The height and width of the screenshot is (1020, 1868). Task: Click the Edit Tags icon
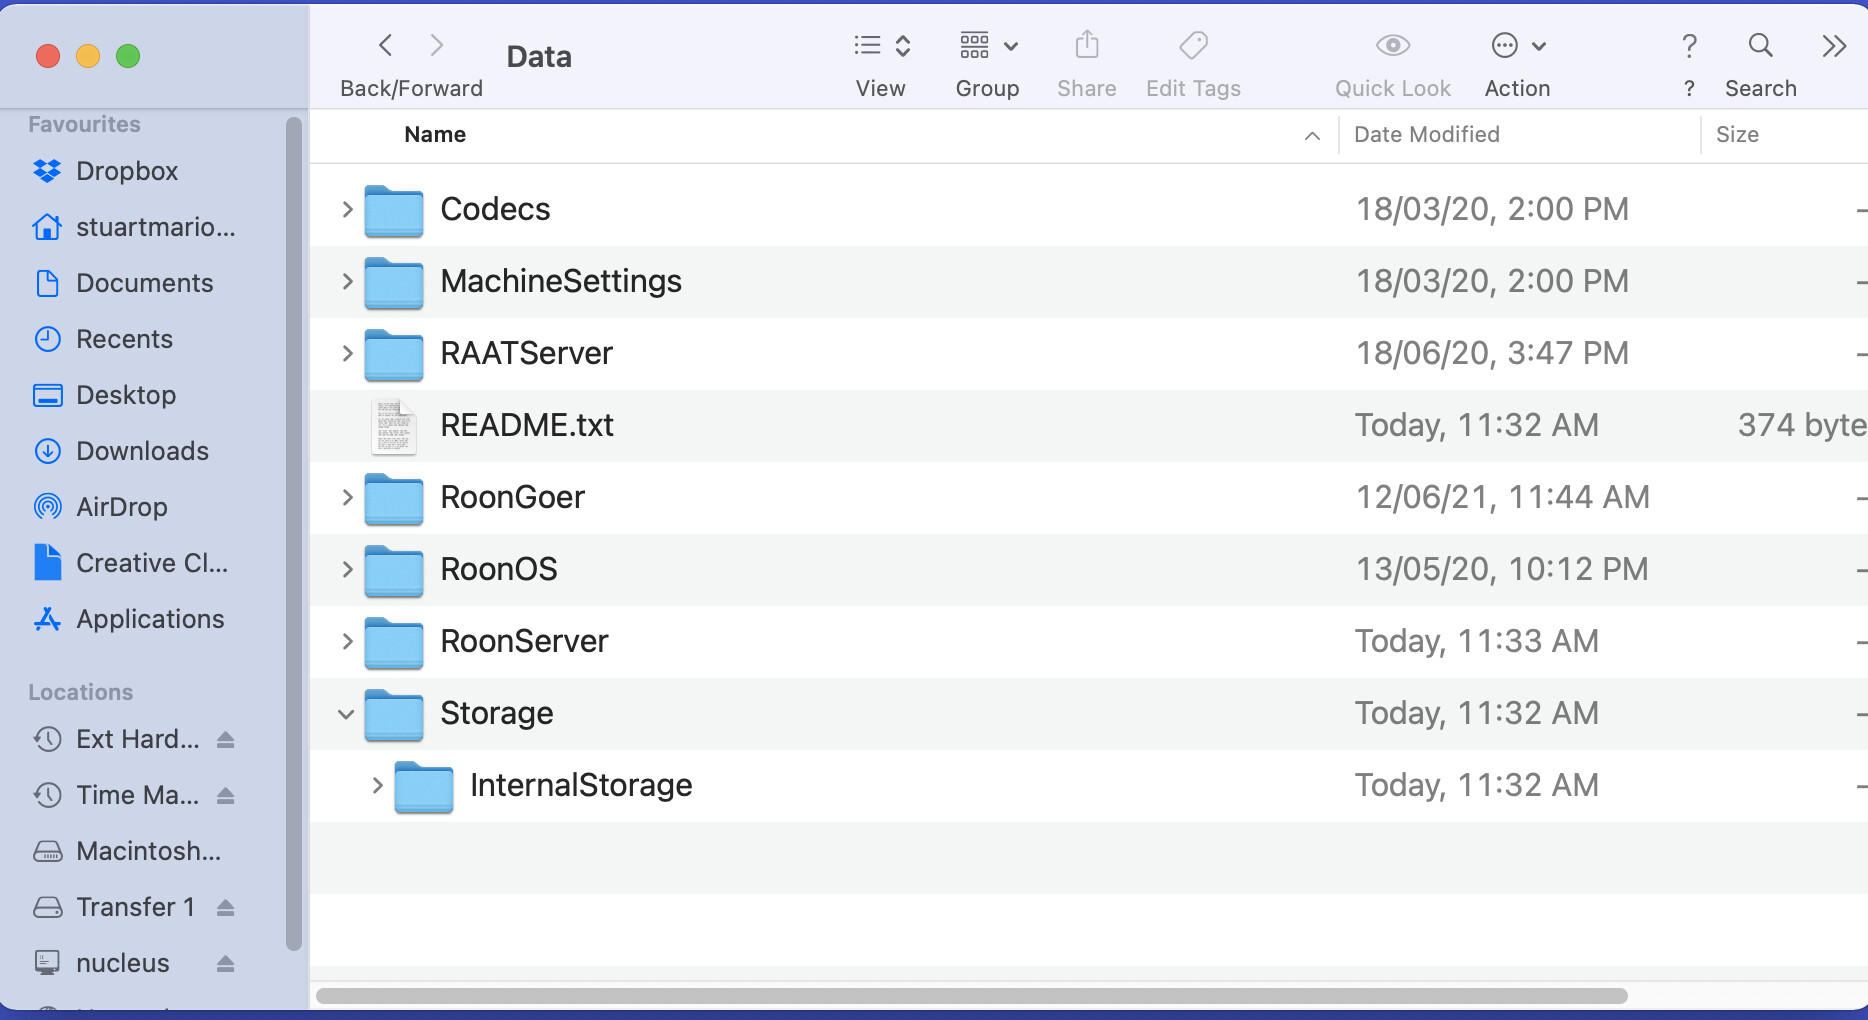tap(1193, 45)
